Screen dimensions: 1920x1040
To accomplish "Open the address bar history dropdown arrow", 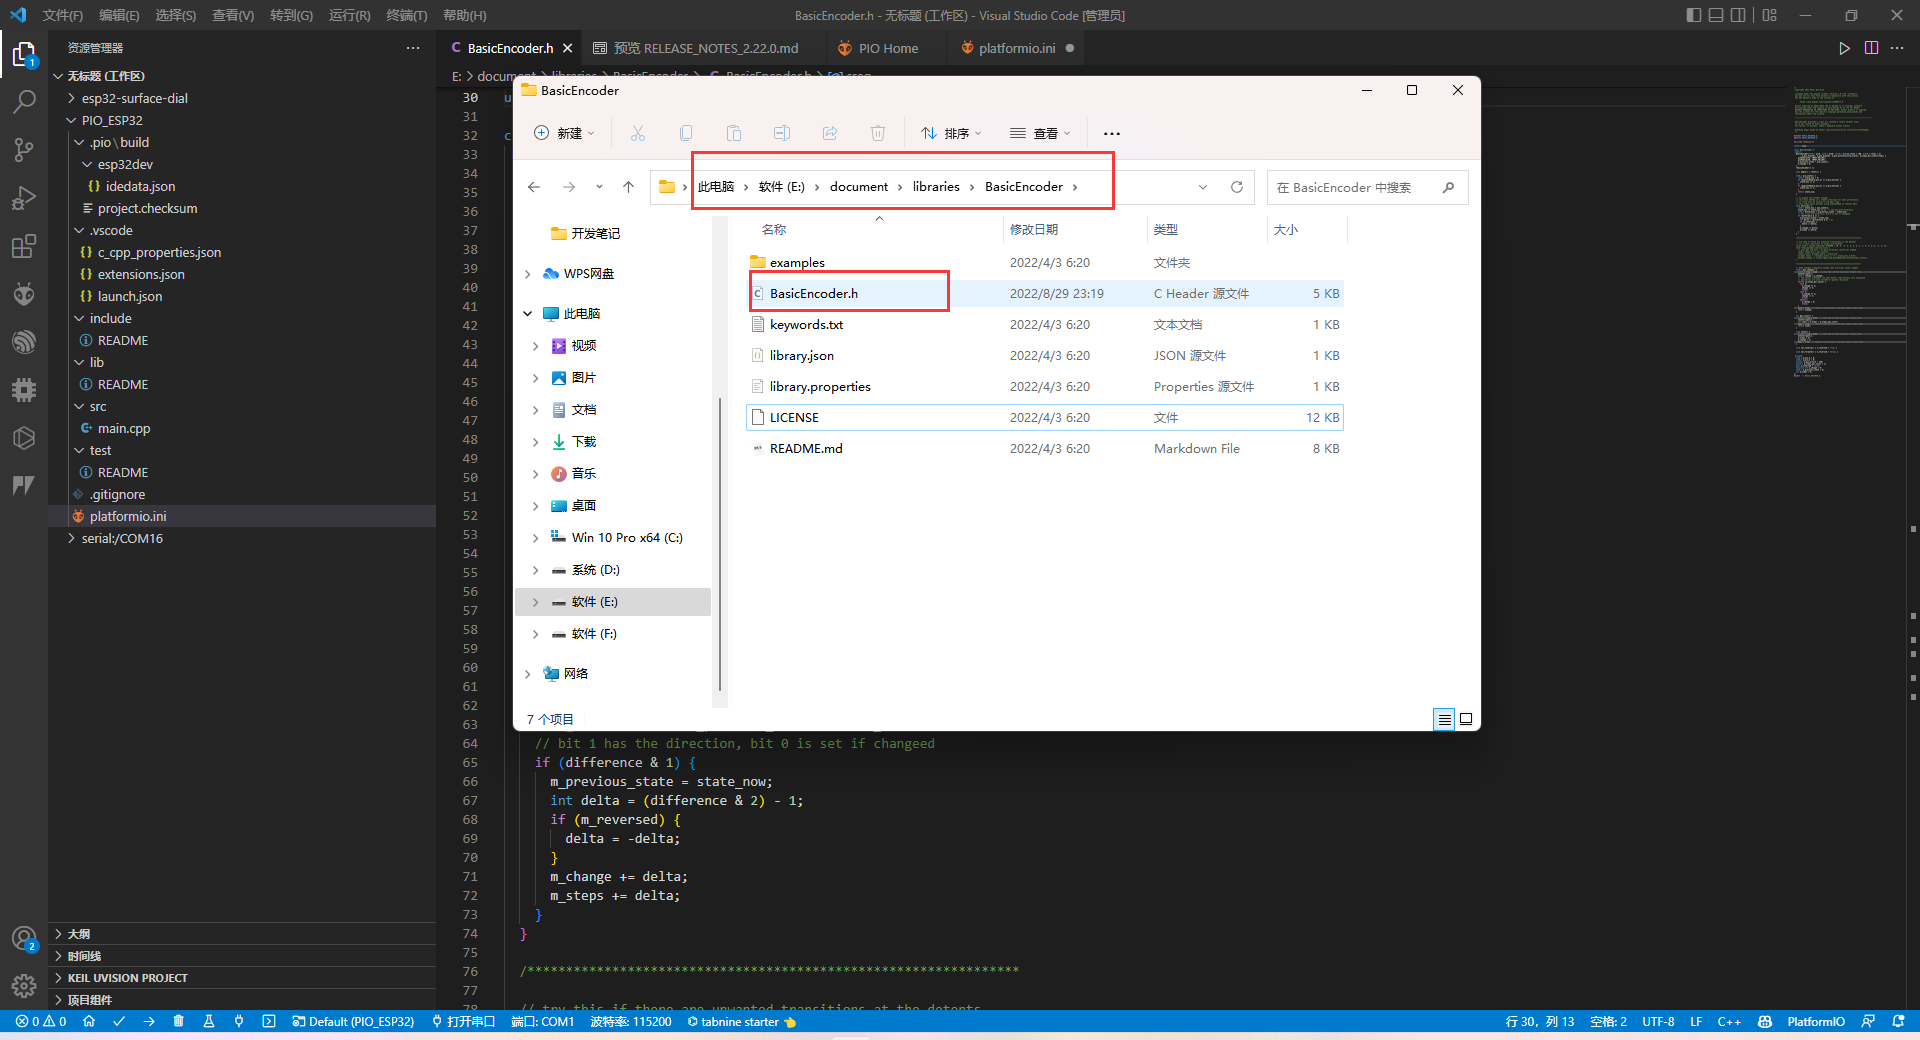I will 1203,187.
